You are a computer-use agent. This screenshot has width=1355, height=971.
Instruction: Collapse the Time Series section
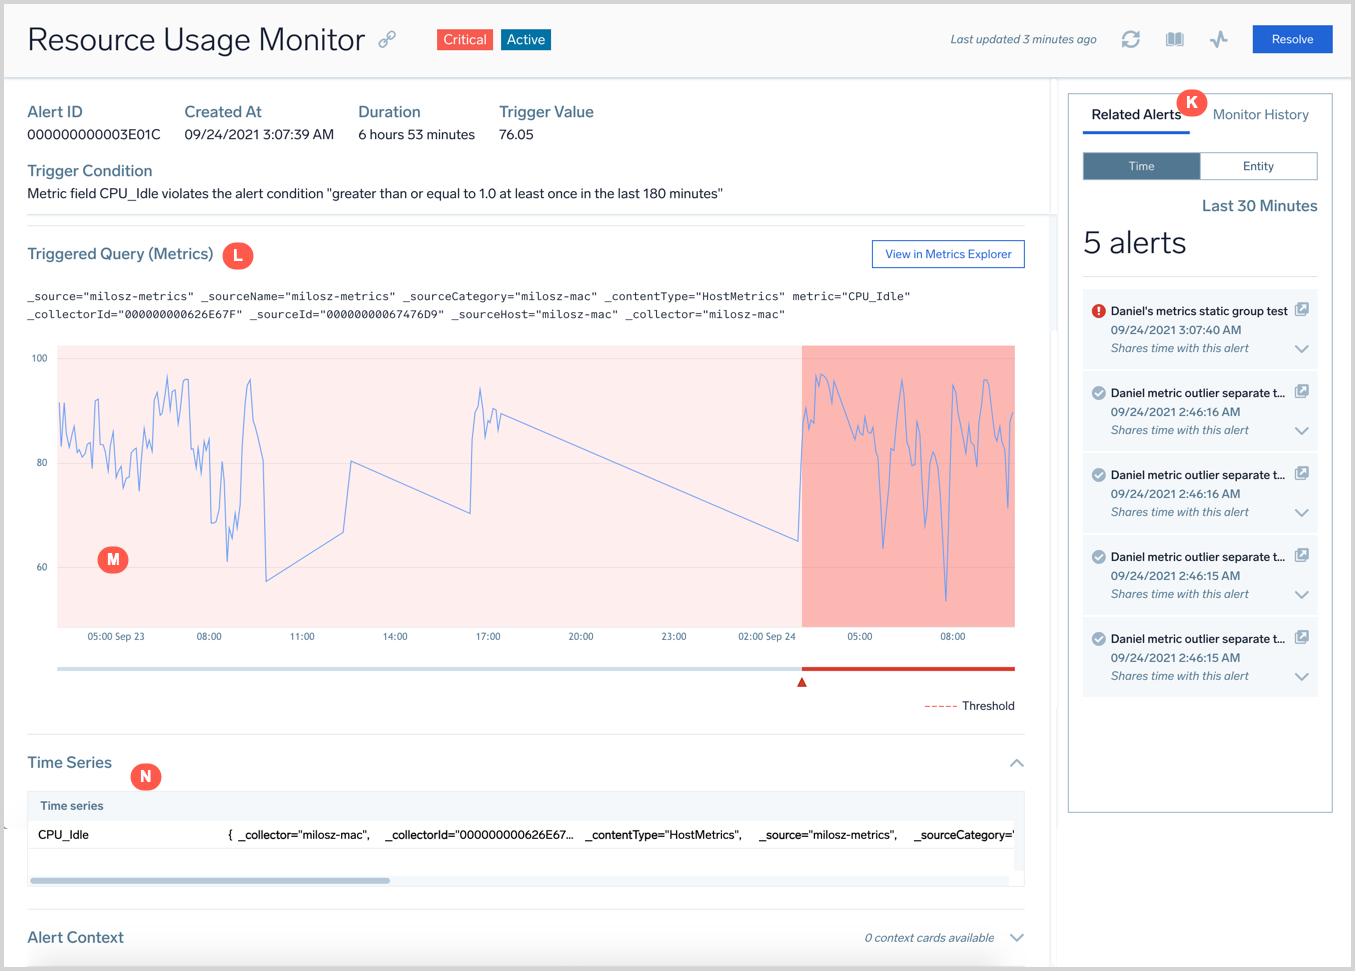(1016, 763)
